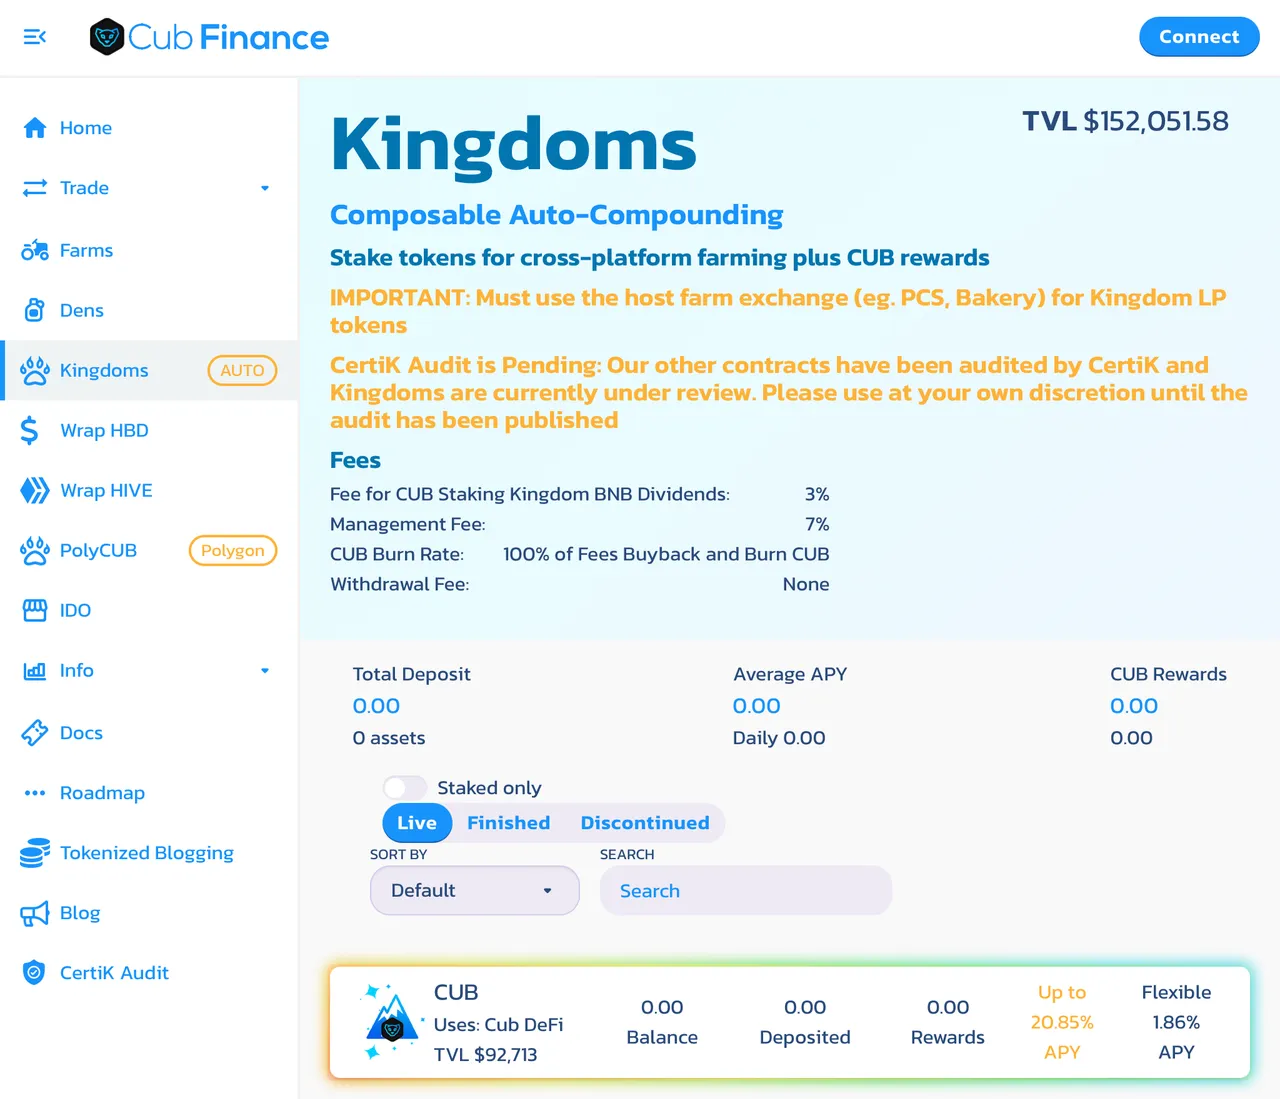Click the Info bar chart icon
Viewport: 1280px width, 1099px height.
tap(35, 670)
